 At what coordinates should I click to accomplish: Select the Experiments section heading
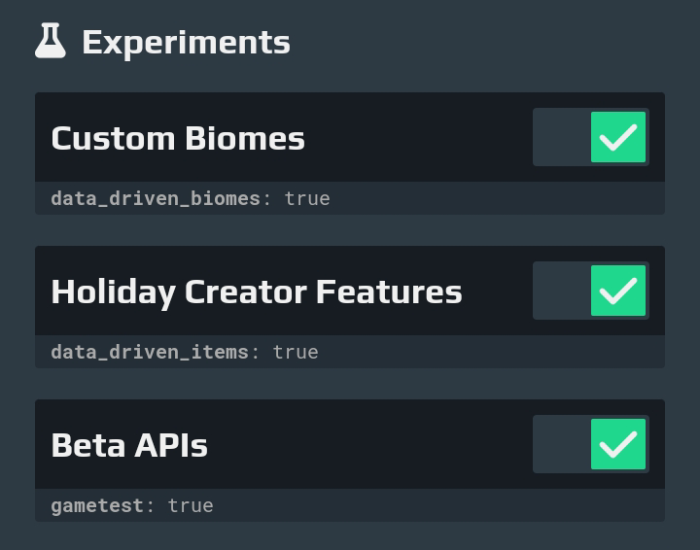point(186,43)
